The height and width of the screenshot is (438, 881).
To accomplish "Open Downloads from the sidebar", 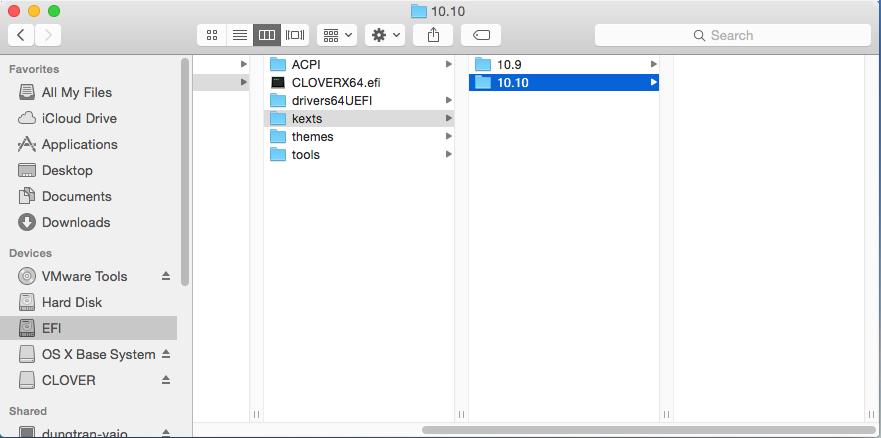I will click(x=75, y=222).
